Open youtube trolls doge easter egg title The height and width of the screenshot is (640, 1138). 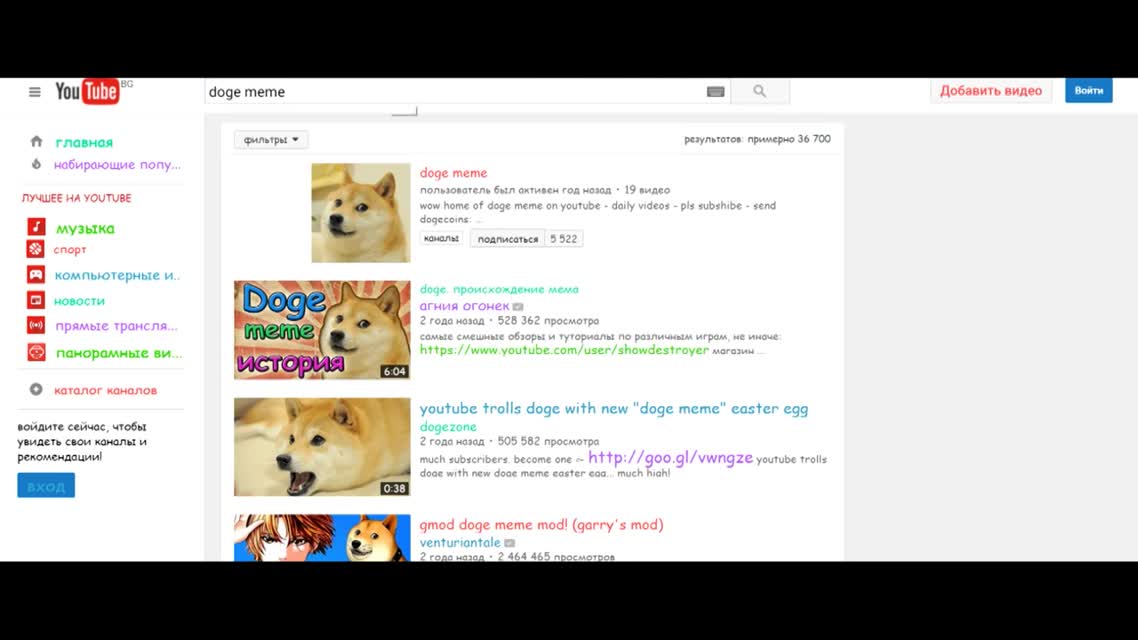pos(613,409)
